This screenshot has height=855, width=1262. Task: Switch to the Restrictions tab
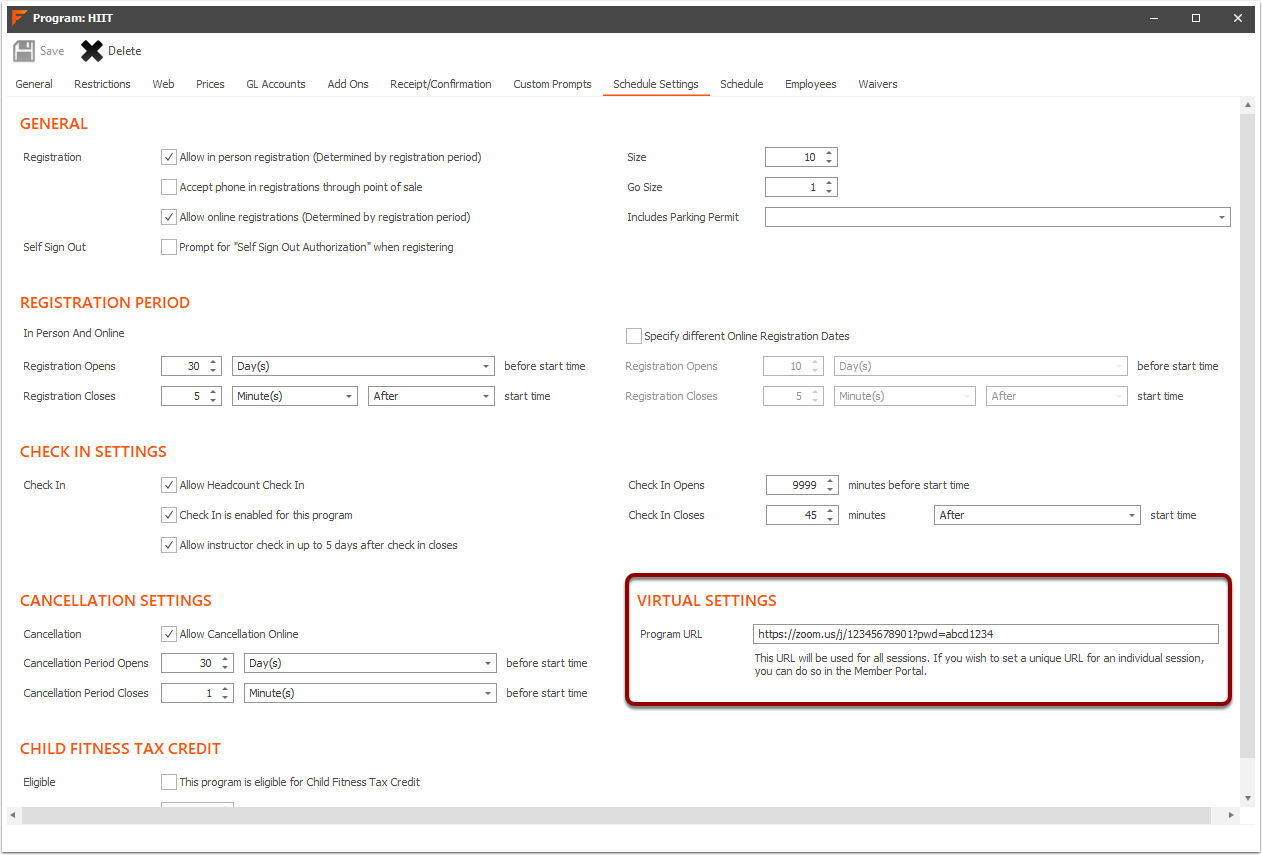coord(102,84)
